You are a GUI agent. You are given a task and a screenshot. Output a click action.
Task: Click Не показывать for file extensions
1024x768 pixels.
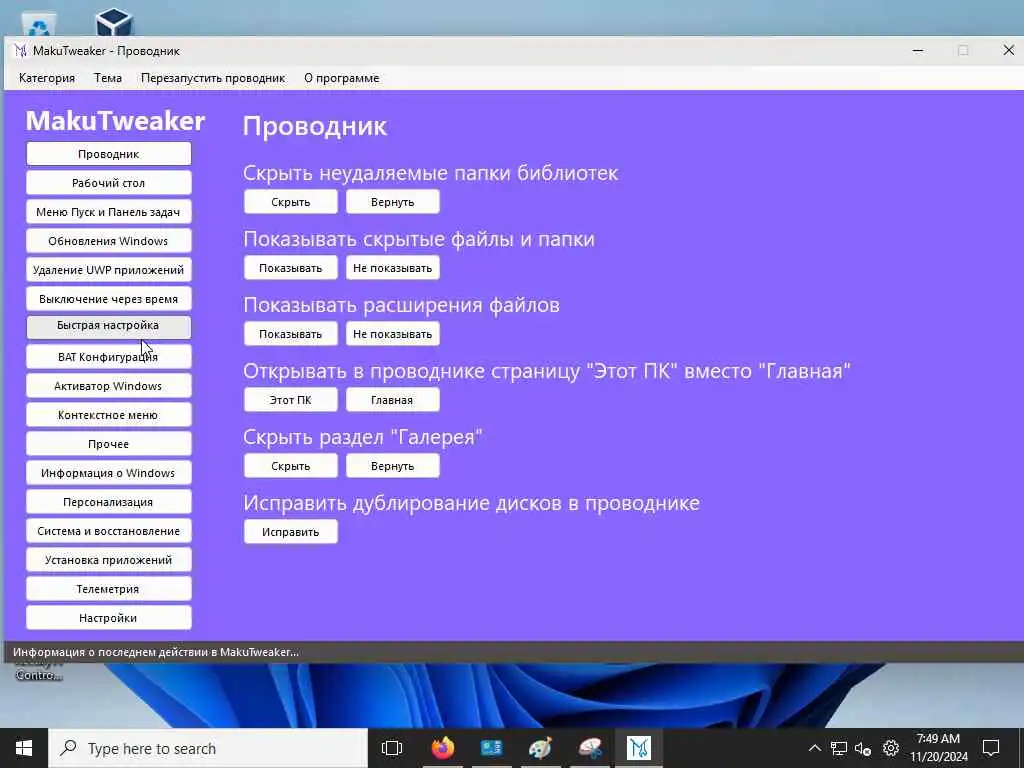(392, 334)
